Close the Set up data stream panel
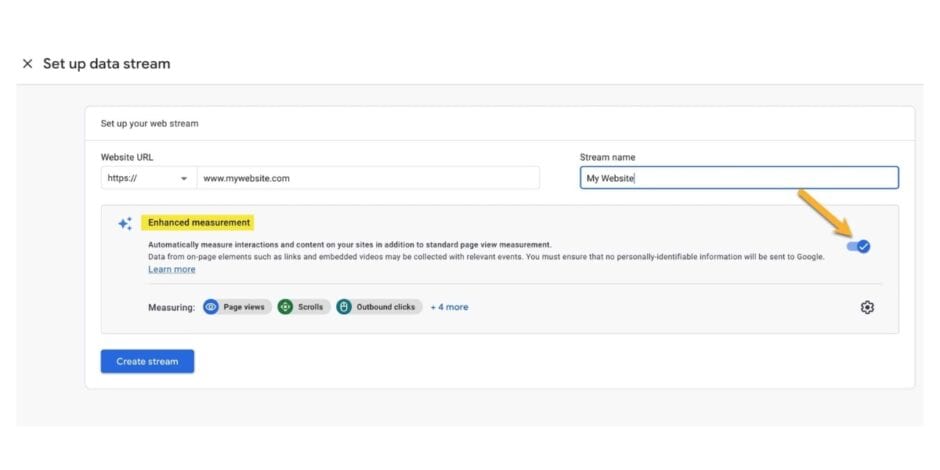The image size is (940, 470). (x=27, y=64)
